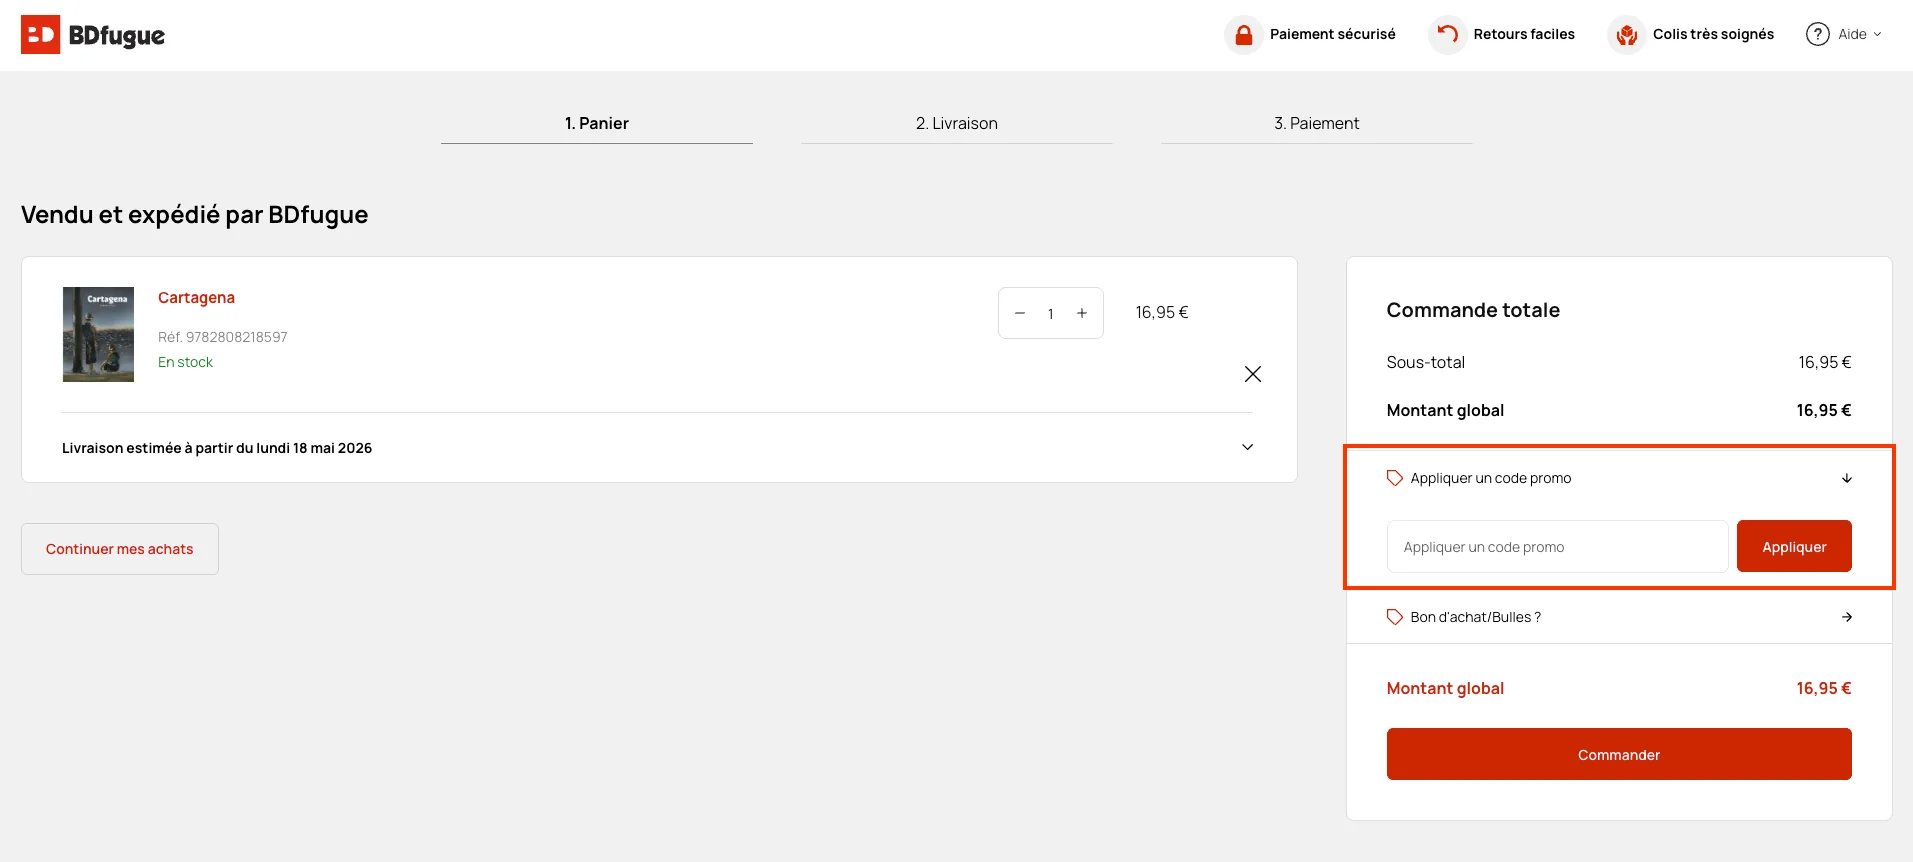This screenshot has width=1913, height=862.
Task: Expand the Livraison estimée chevron
Action: (x=1247, y=447)
